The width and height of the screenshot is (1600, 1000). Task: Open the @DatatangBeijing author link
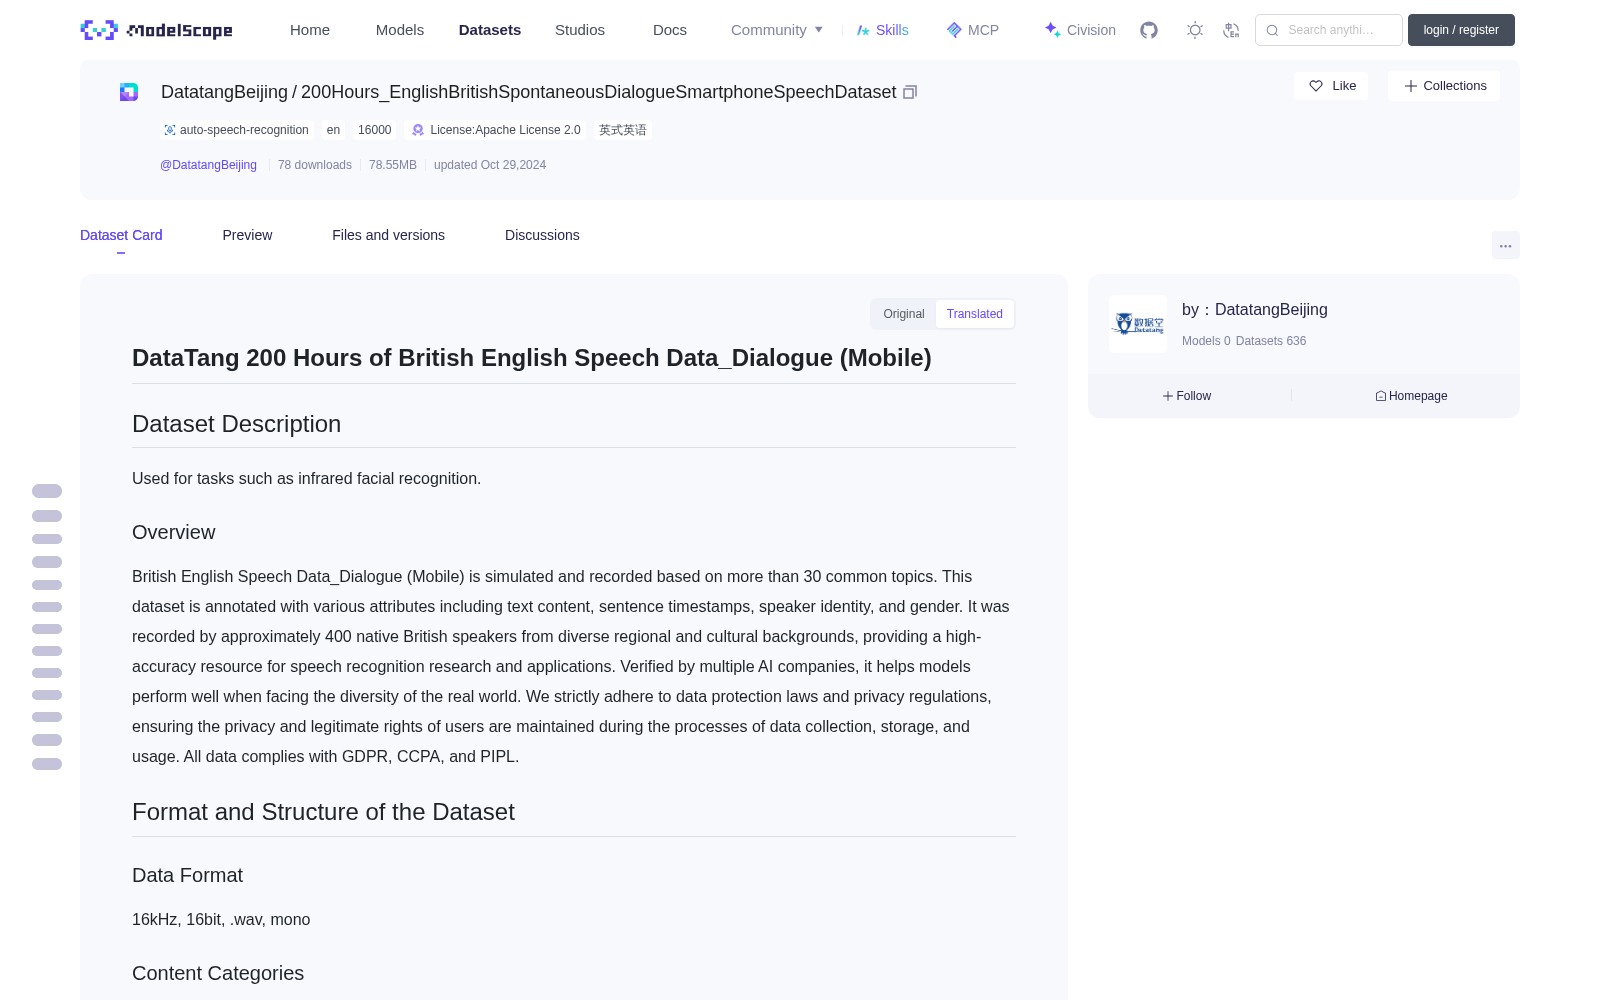point(208,165)
